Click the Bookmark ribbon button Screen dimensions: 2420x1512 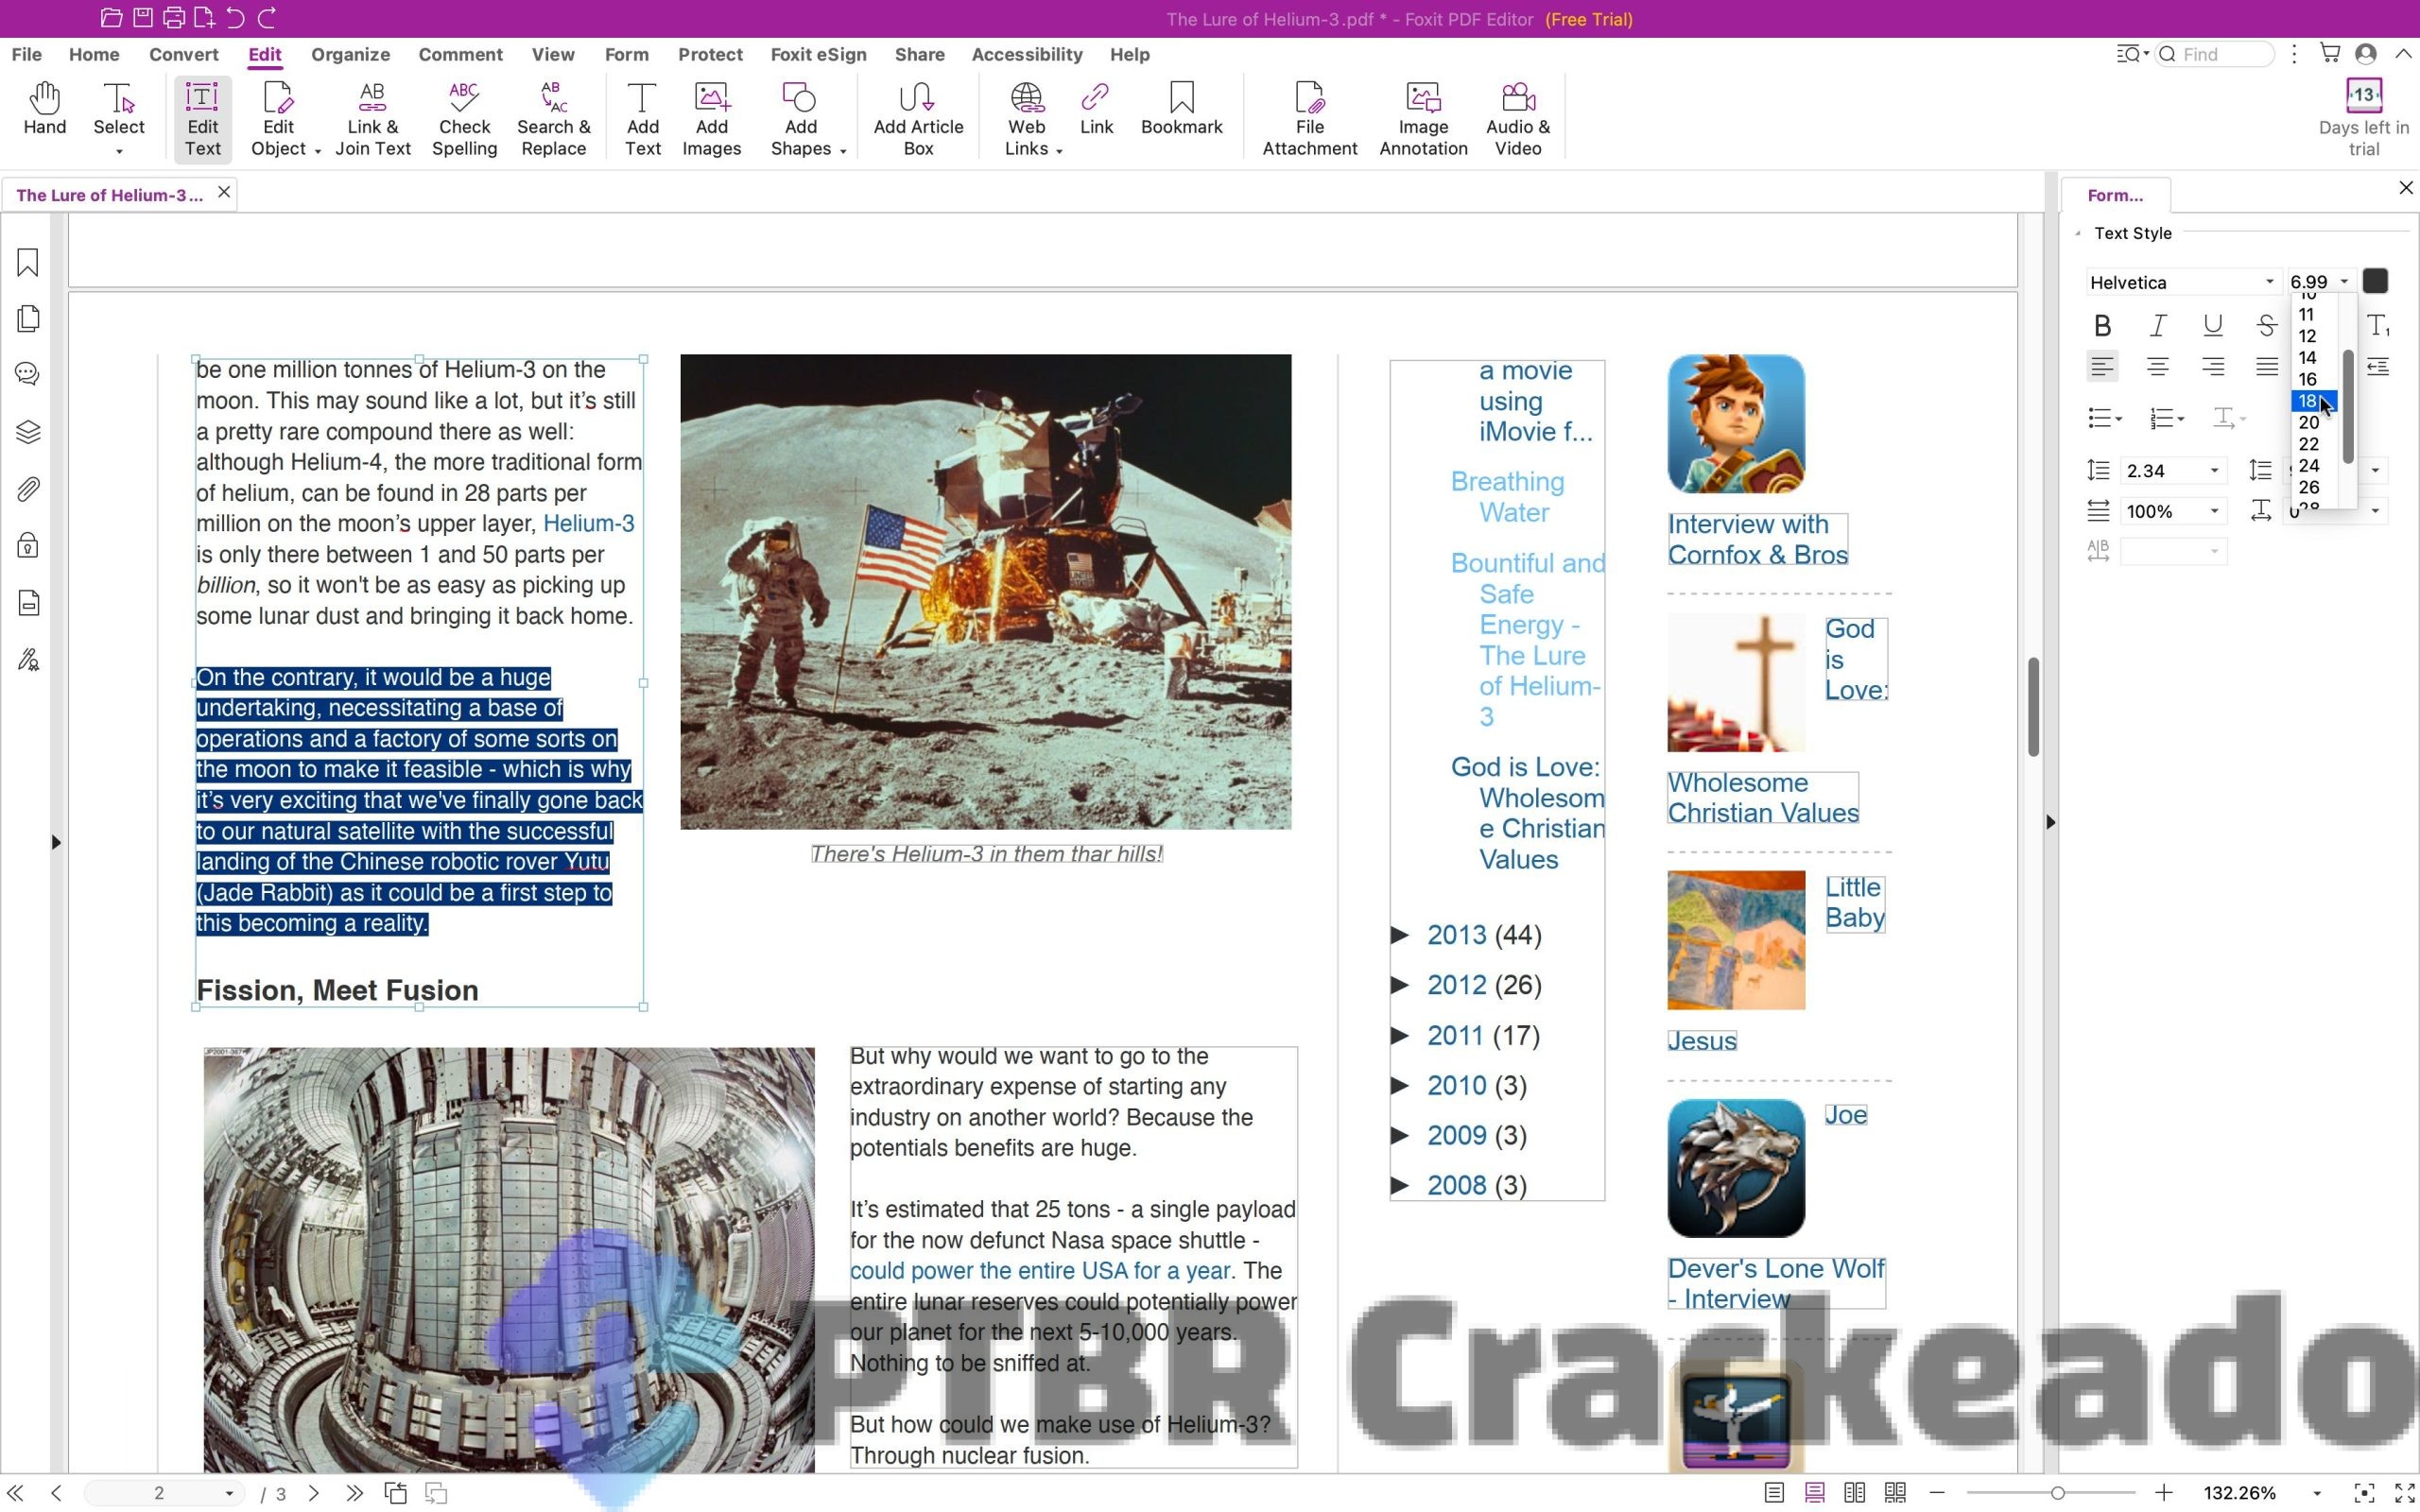click(1181, 110)
